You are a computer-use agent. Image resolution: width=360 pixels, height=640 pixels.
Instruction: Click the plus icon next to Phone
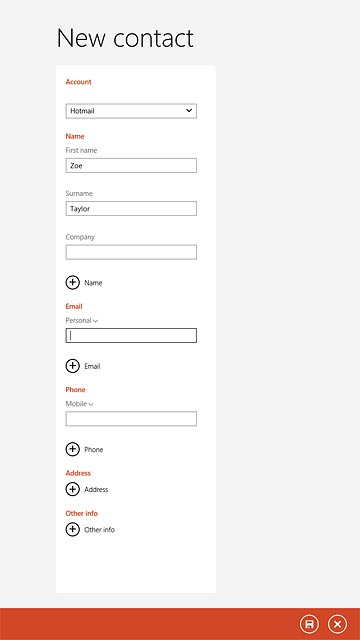pyautogui.click(x=72, y=449)
